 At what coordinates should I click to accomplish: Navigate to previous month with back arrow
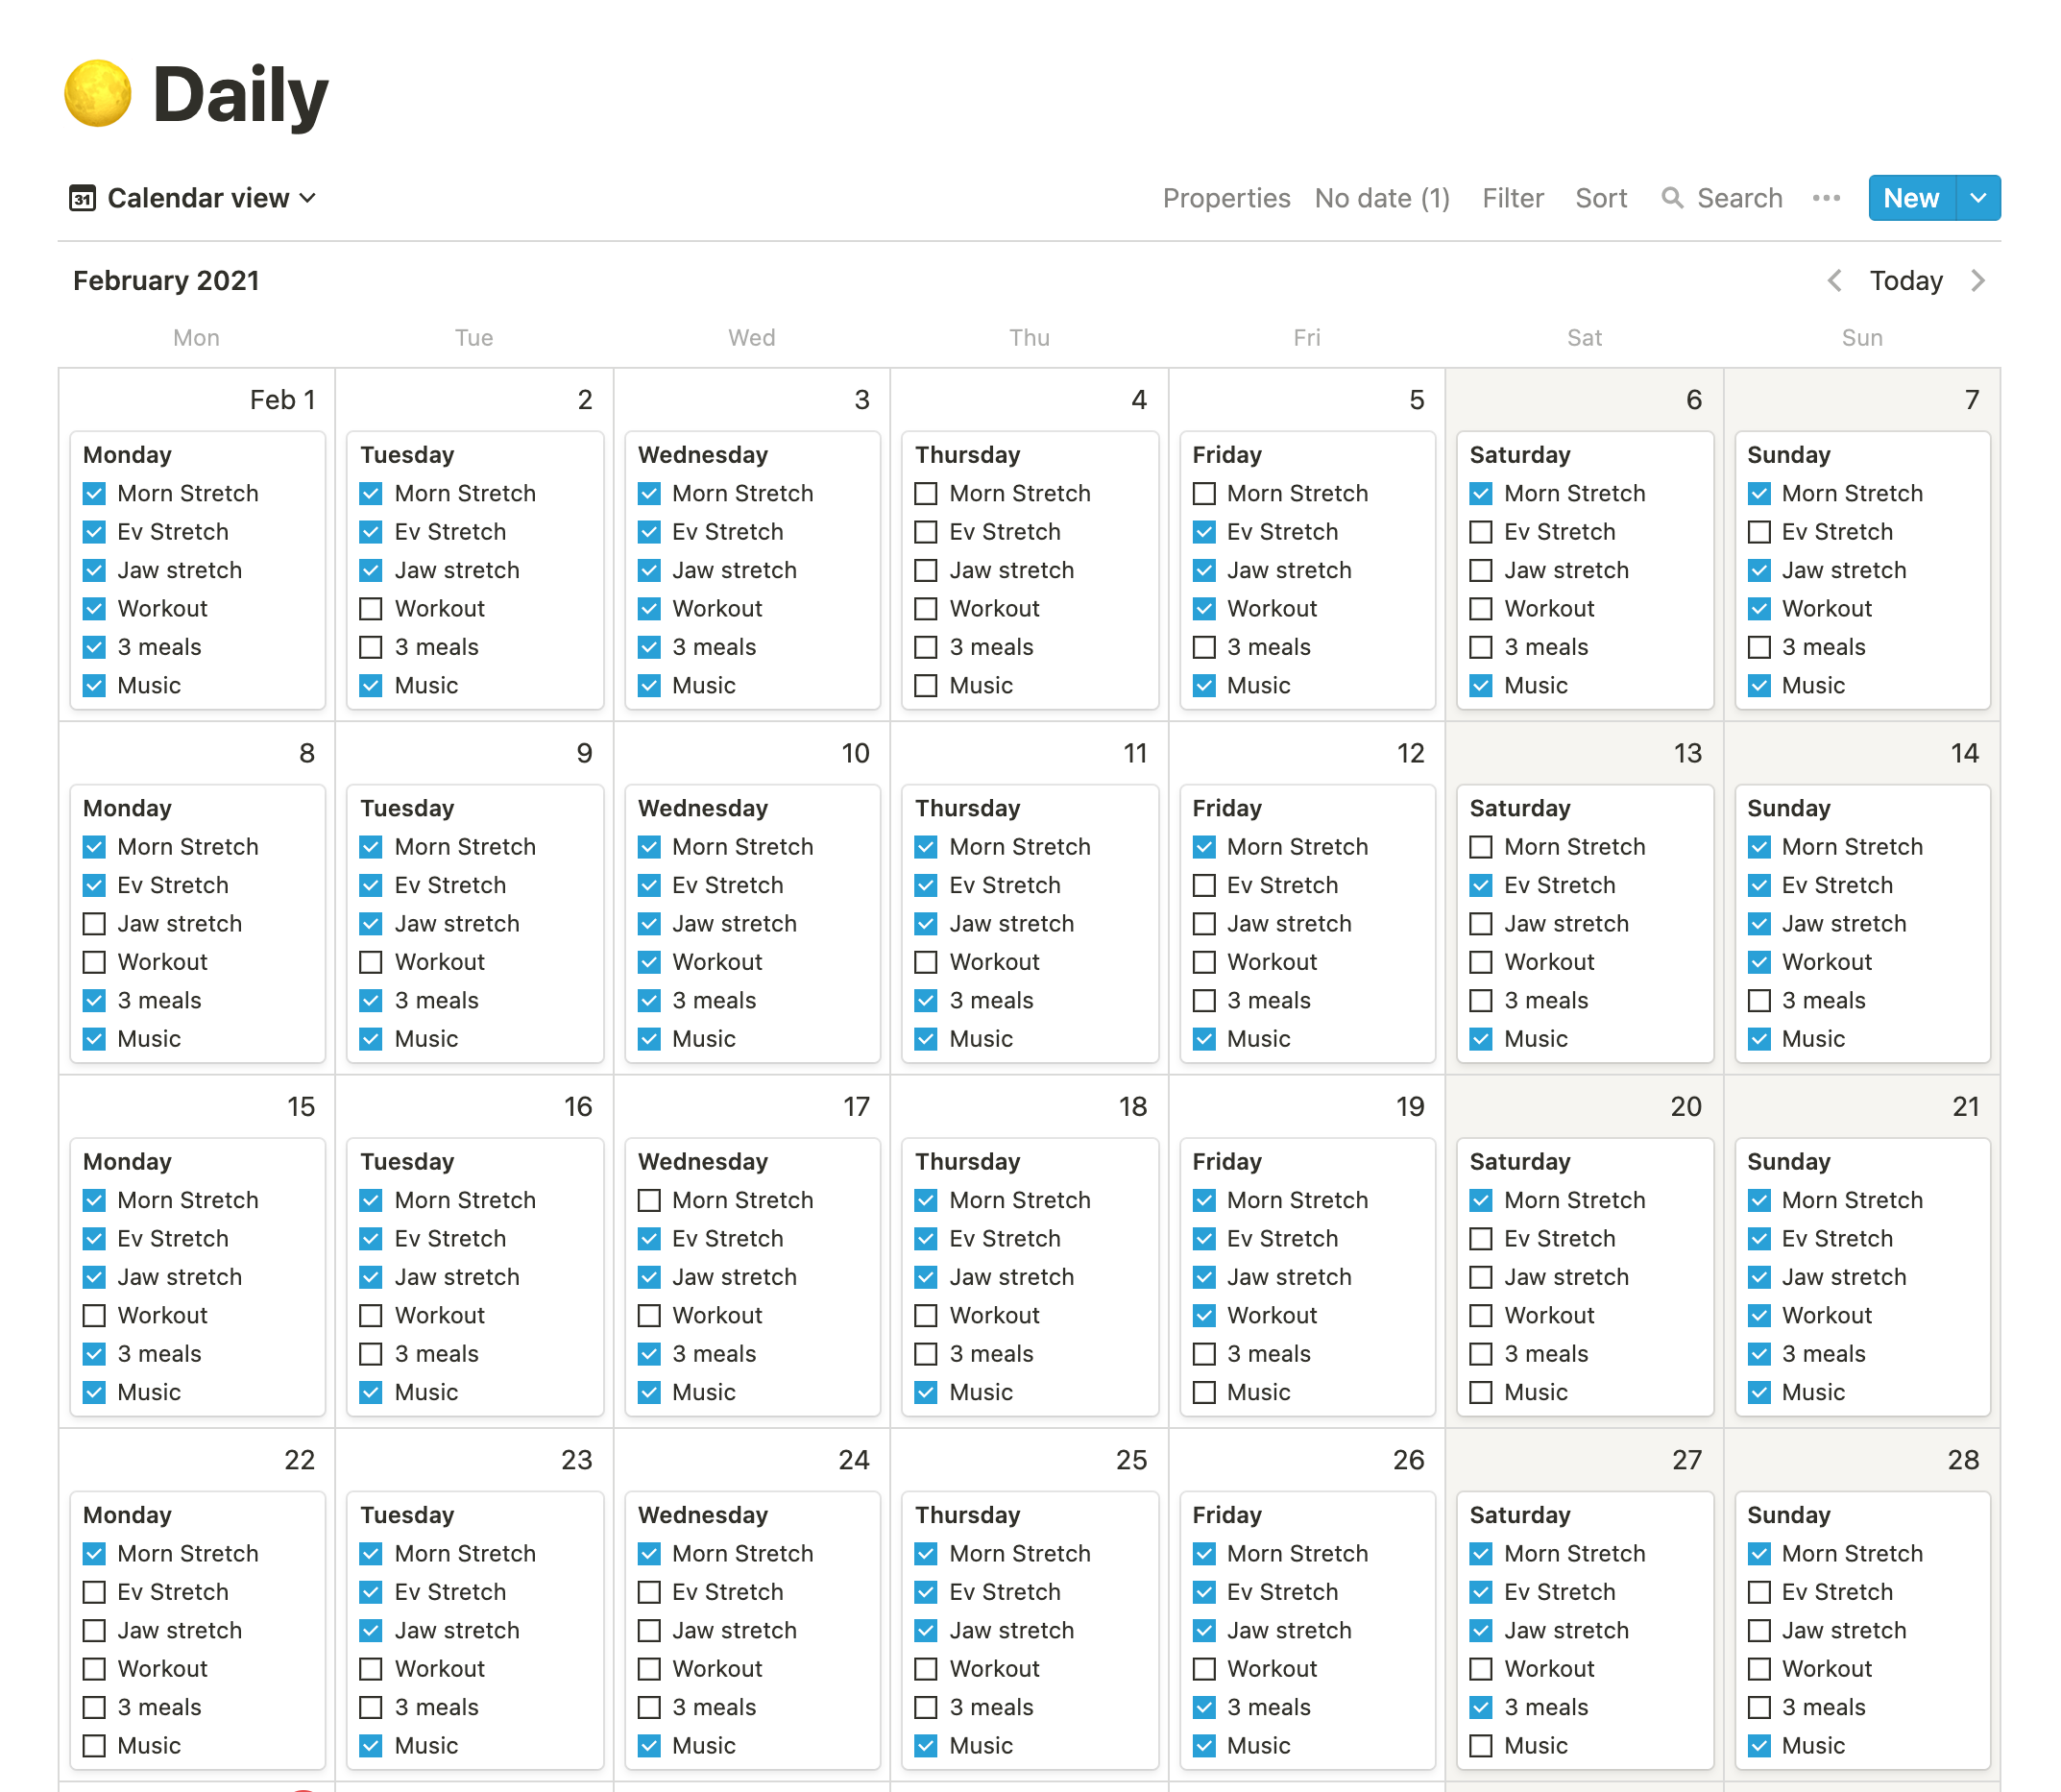point(1835,278)
